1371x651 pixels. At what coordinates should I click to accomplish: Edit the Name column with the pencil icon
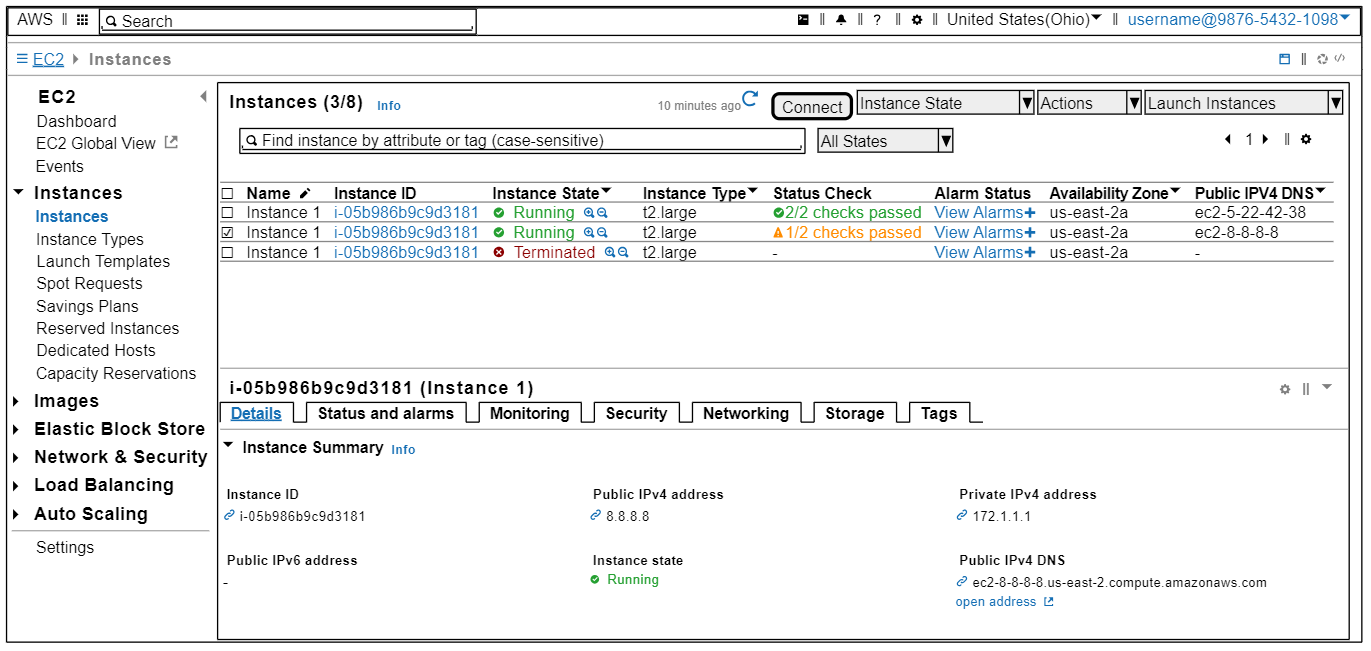305,193
